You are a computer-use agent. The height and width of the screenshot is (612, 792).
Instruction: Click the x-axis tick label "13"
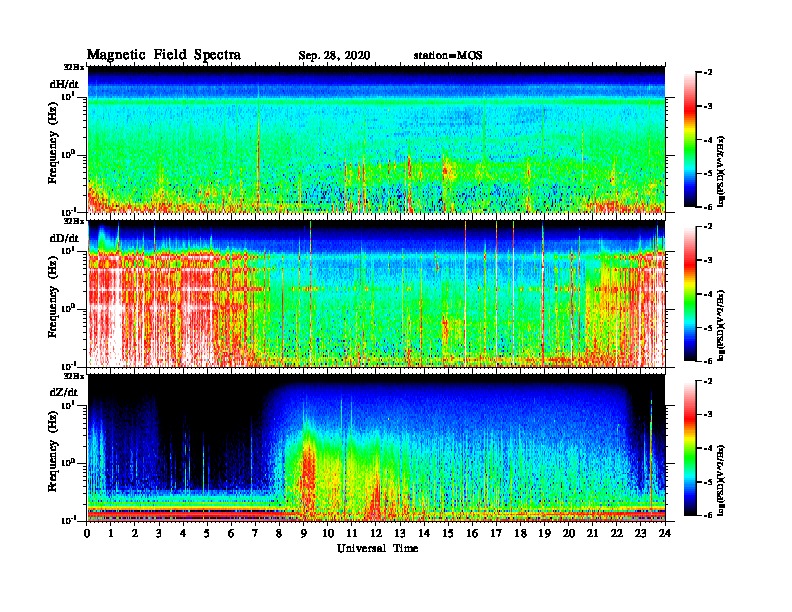[400, 534]
